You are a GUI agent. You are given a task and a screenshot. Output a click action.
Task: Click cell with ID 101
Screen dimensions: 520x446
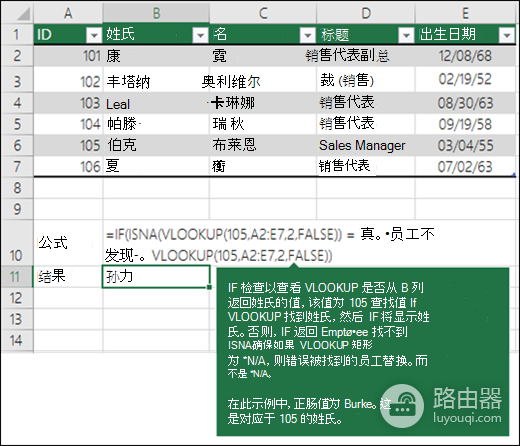click(68, 56)
